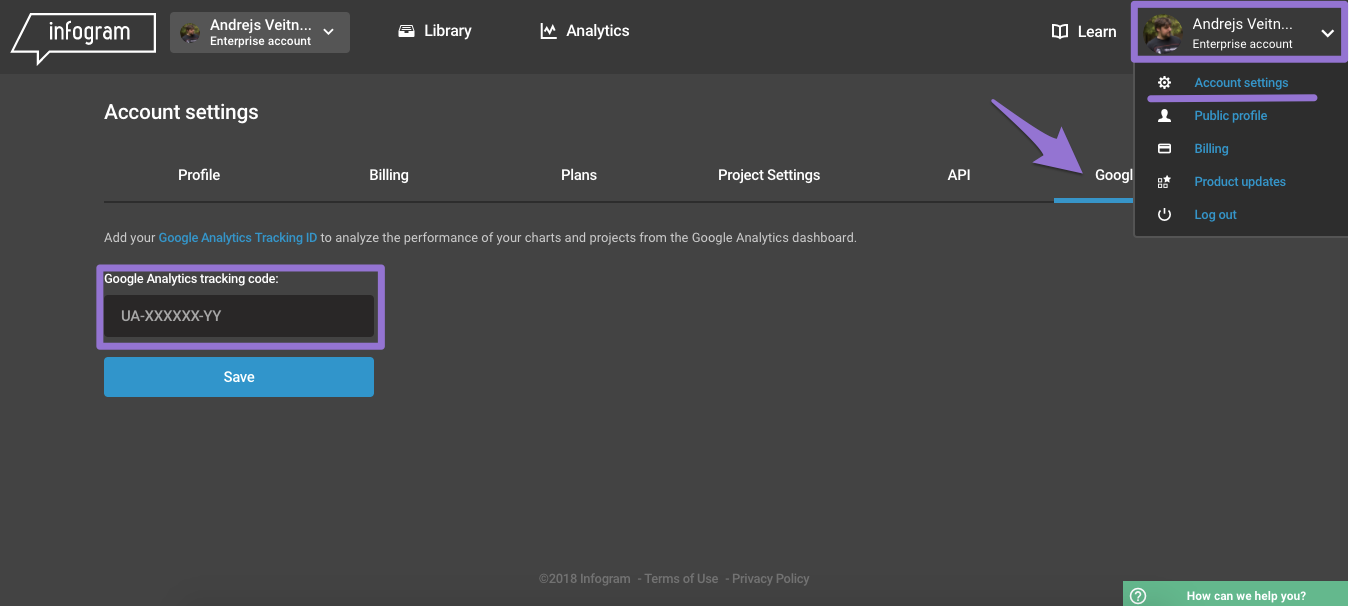The width and height of the screenshot is (1349, 606).
Task: Open the Privacy Policy footer link
Action: 770,579
